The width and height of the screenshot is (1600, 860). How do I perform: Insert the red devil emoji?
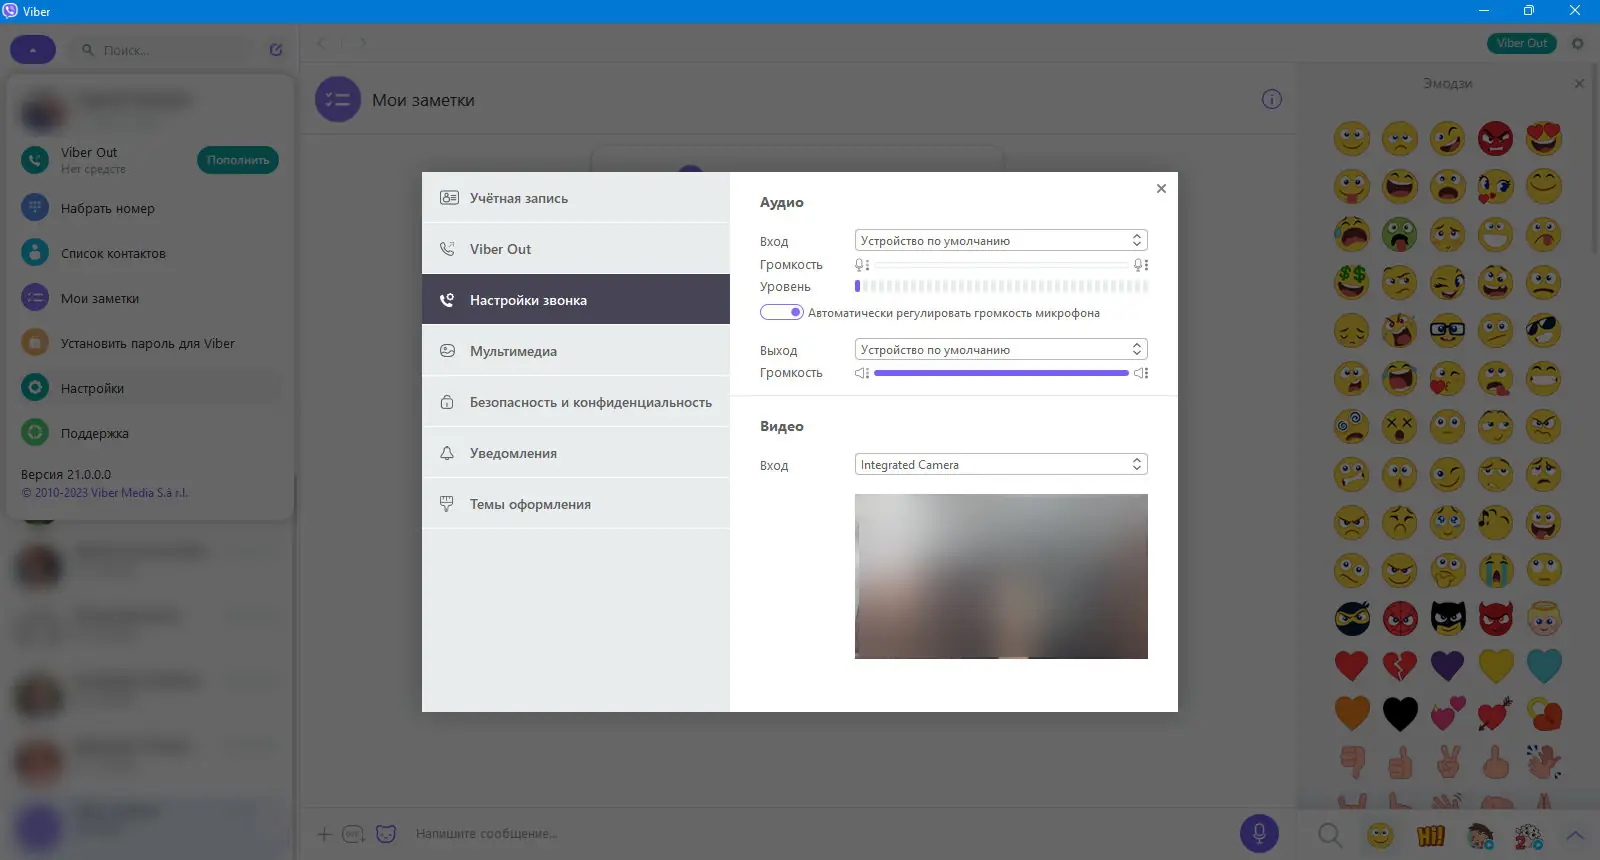1496,619
